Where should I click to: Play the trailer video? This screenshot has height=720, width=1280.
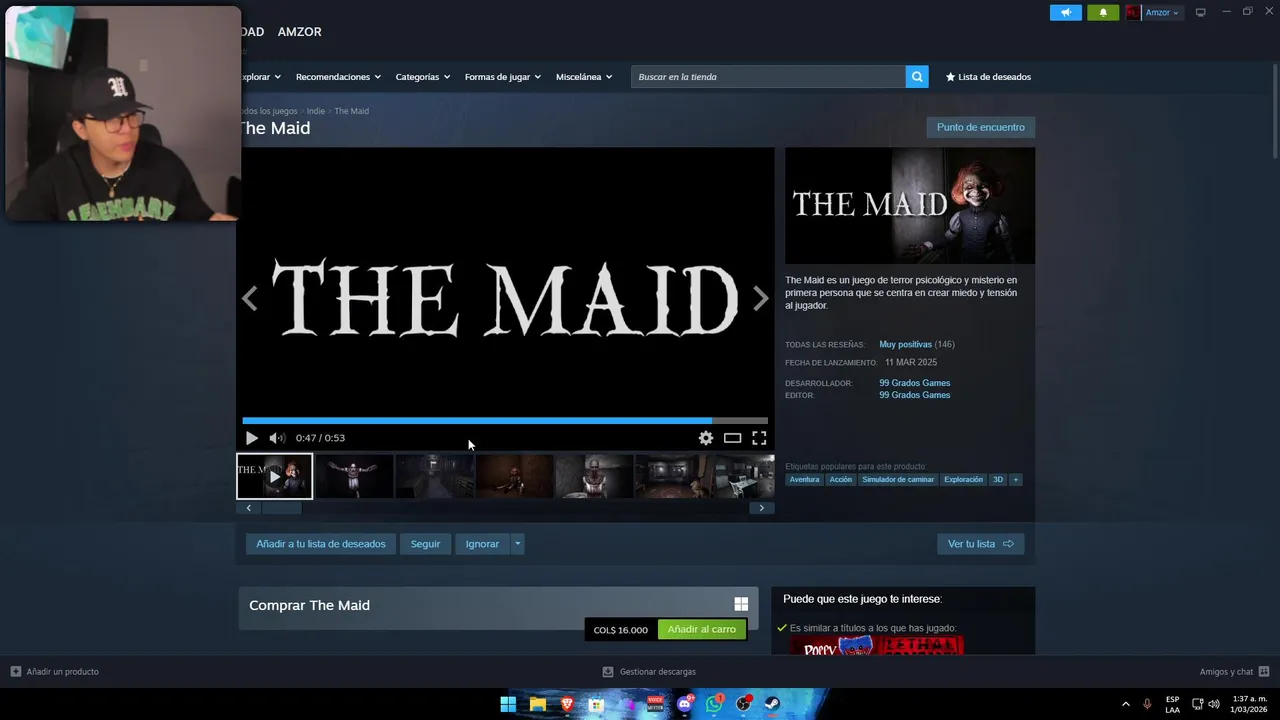pyautogui.click(x=251, y=438)
